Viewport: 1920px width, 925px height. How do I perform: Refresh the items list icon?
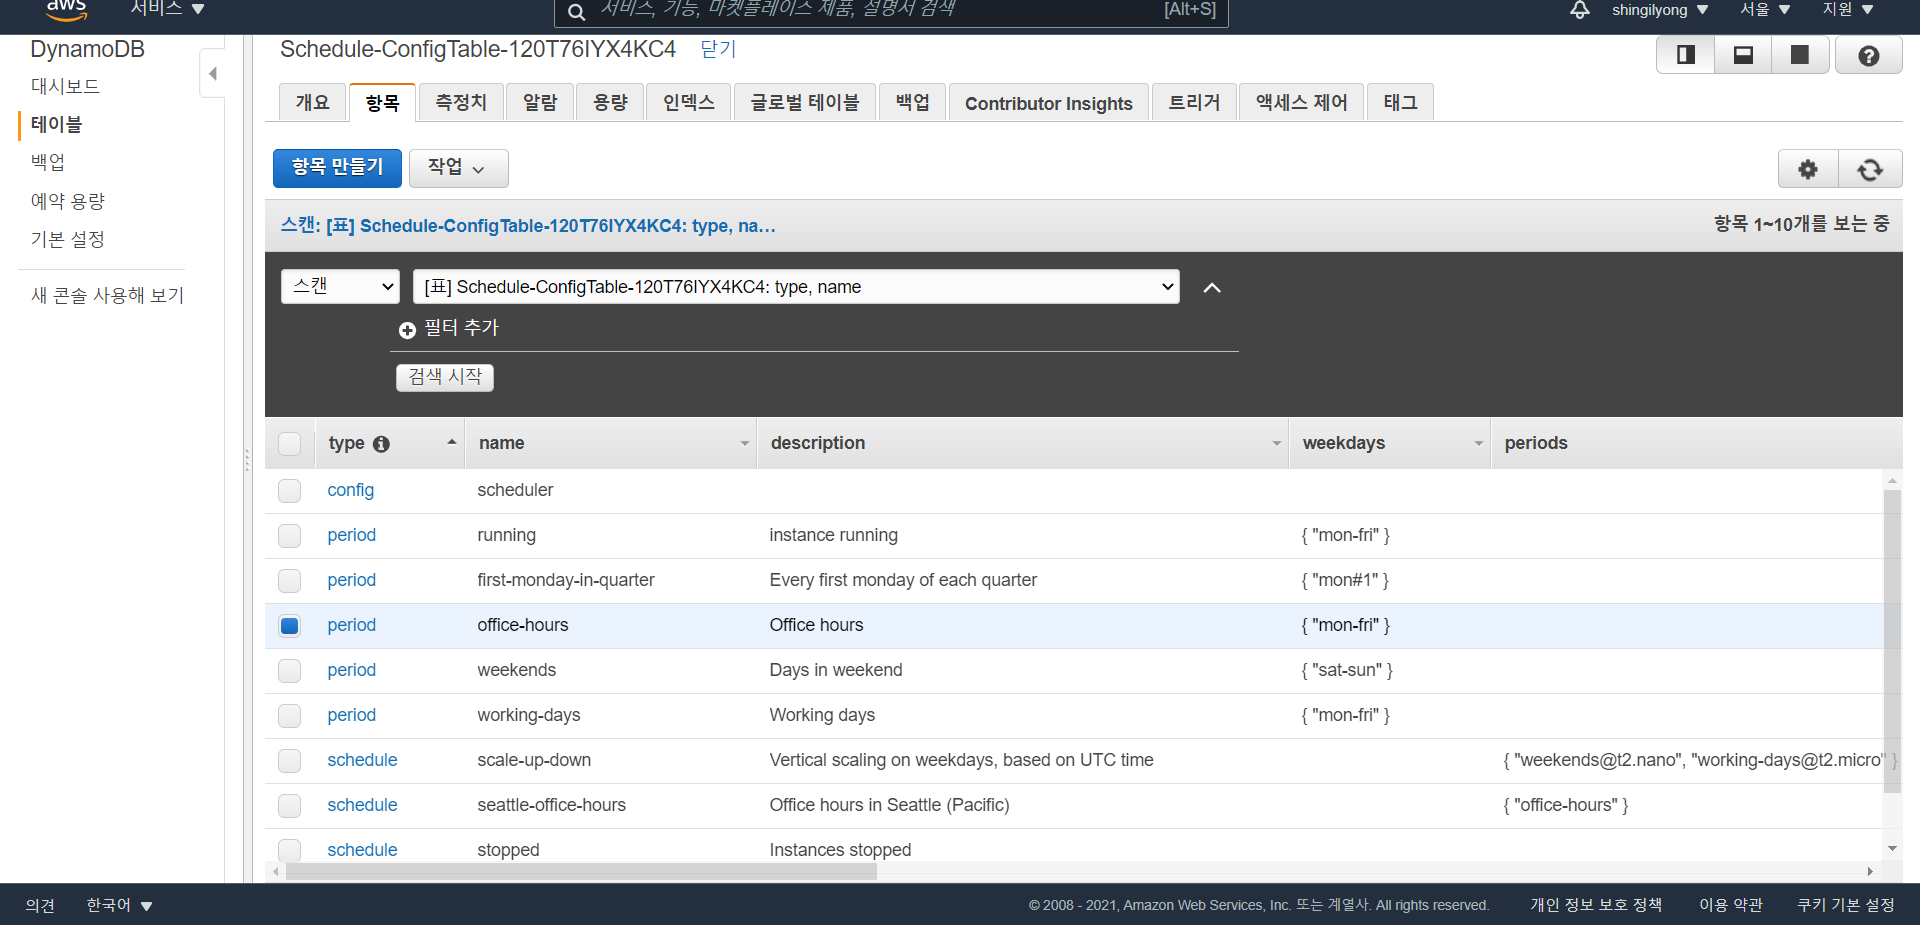(x=1870, y=169)
